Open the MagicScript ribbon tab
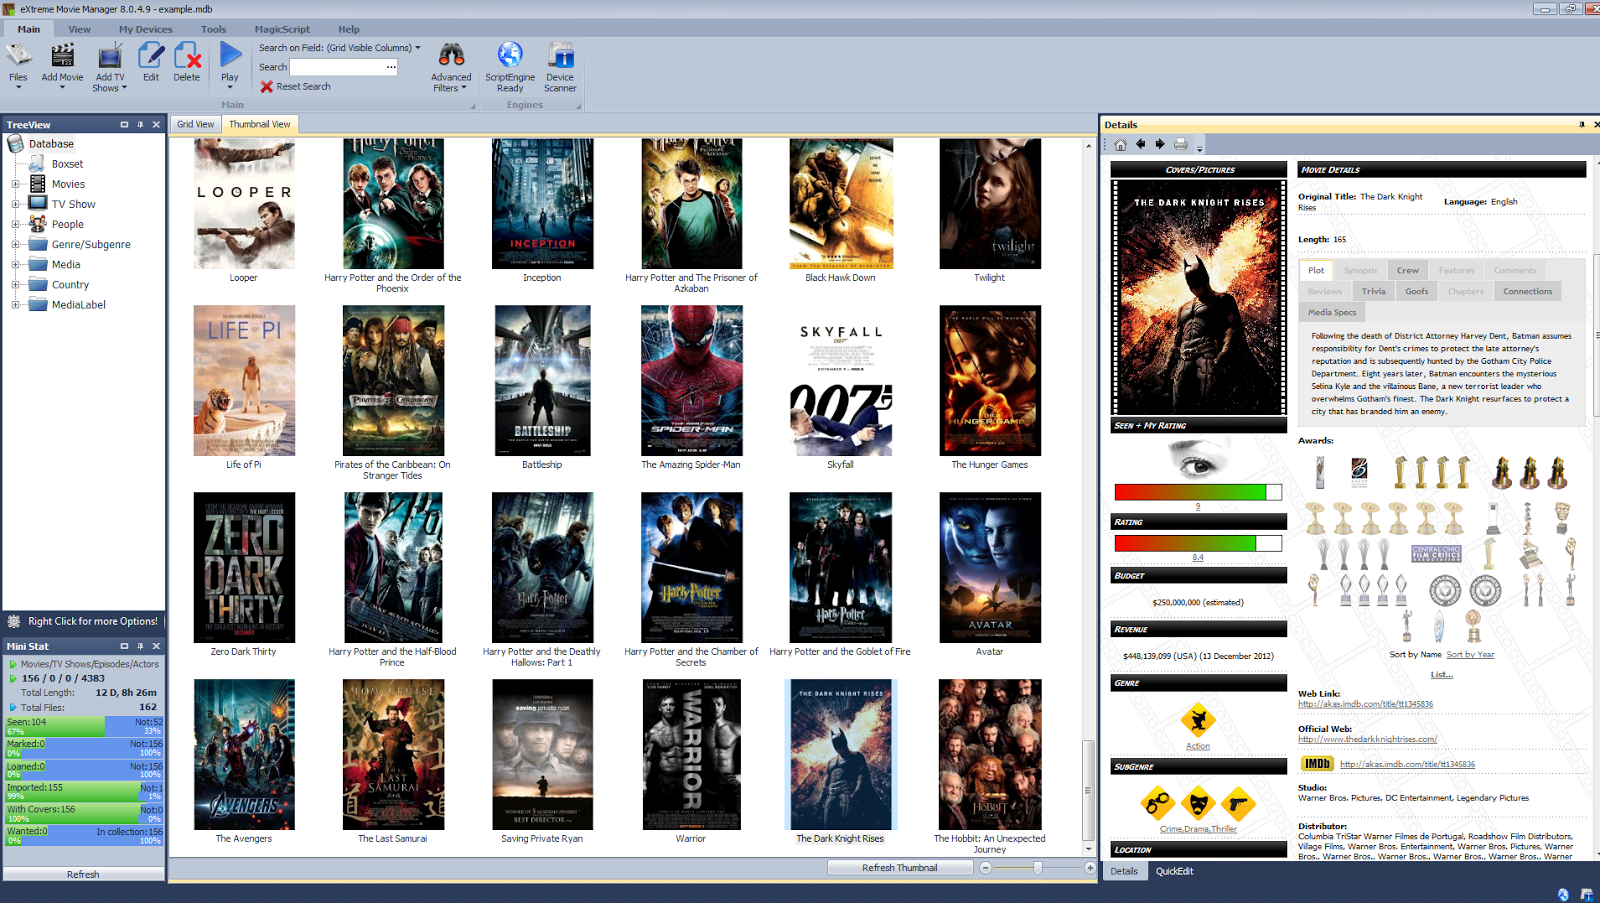Viewport: 1600px width, 903px height. (x=282, y=29)
